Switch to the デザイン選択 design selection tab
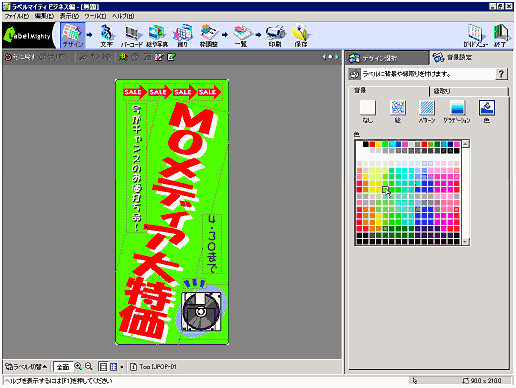 coord(387,58)
